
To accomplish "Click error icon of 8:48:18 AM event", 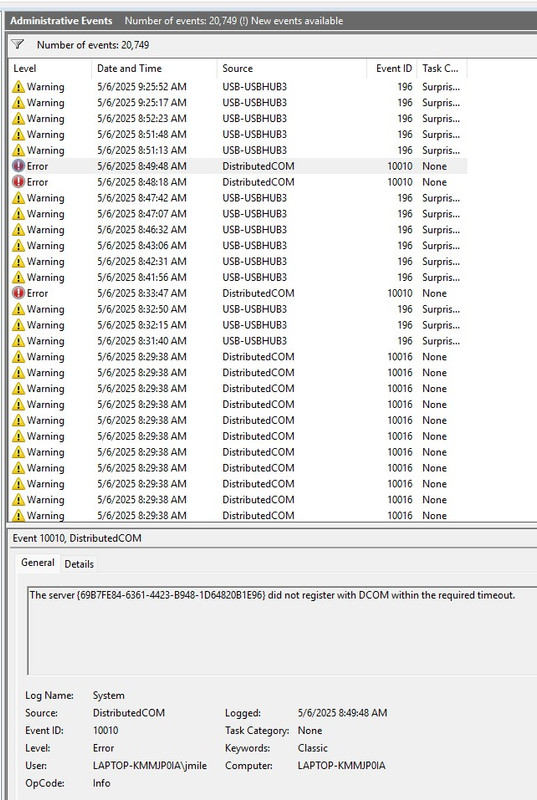I will click(x=18, y=182).
